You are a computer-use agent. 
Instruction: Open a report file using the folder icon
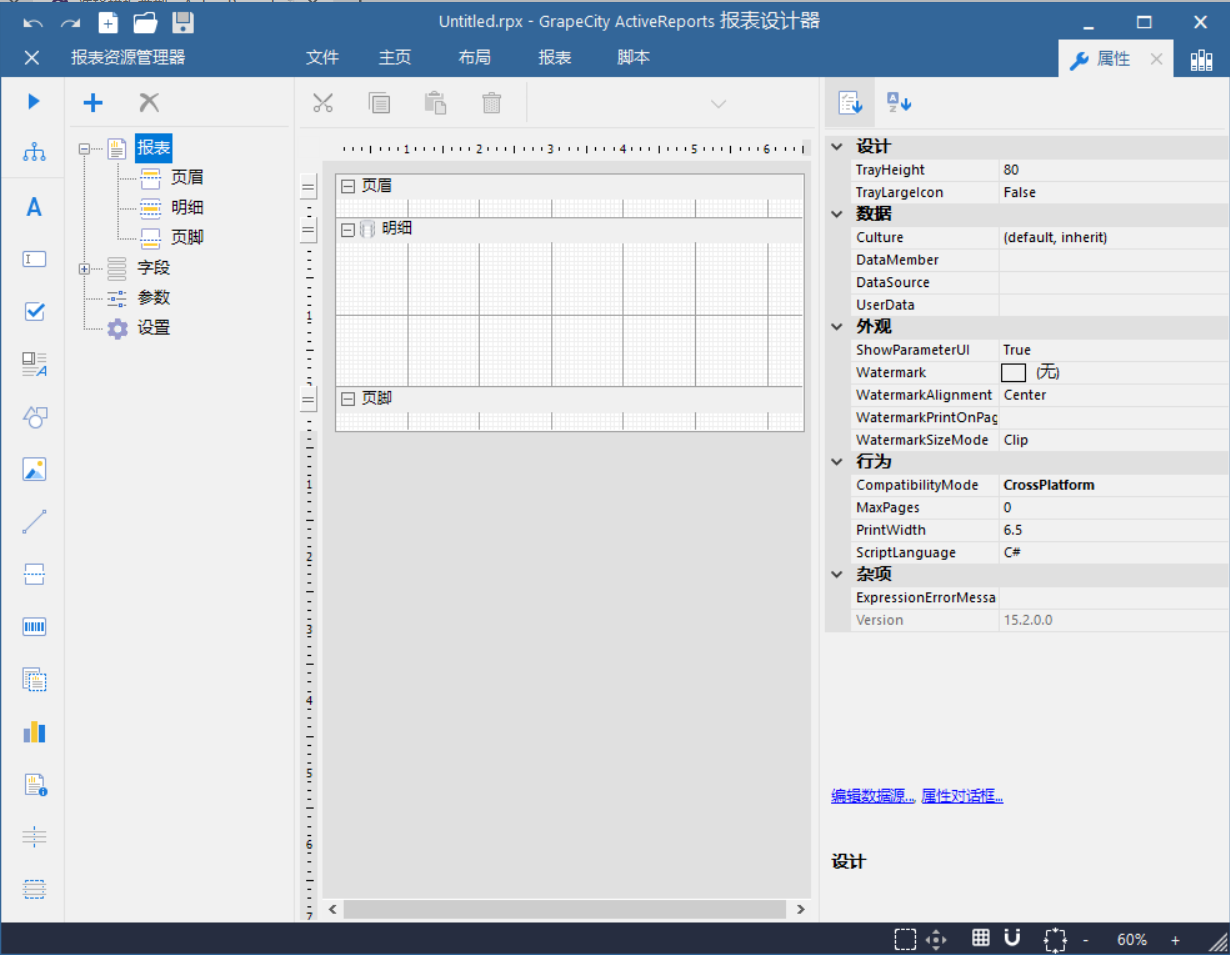145,23
